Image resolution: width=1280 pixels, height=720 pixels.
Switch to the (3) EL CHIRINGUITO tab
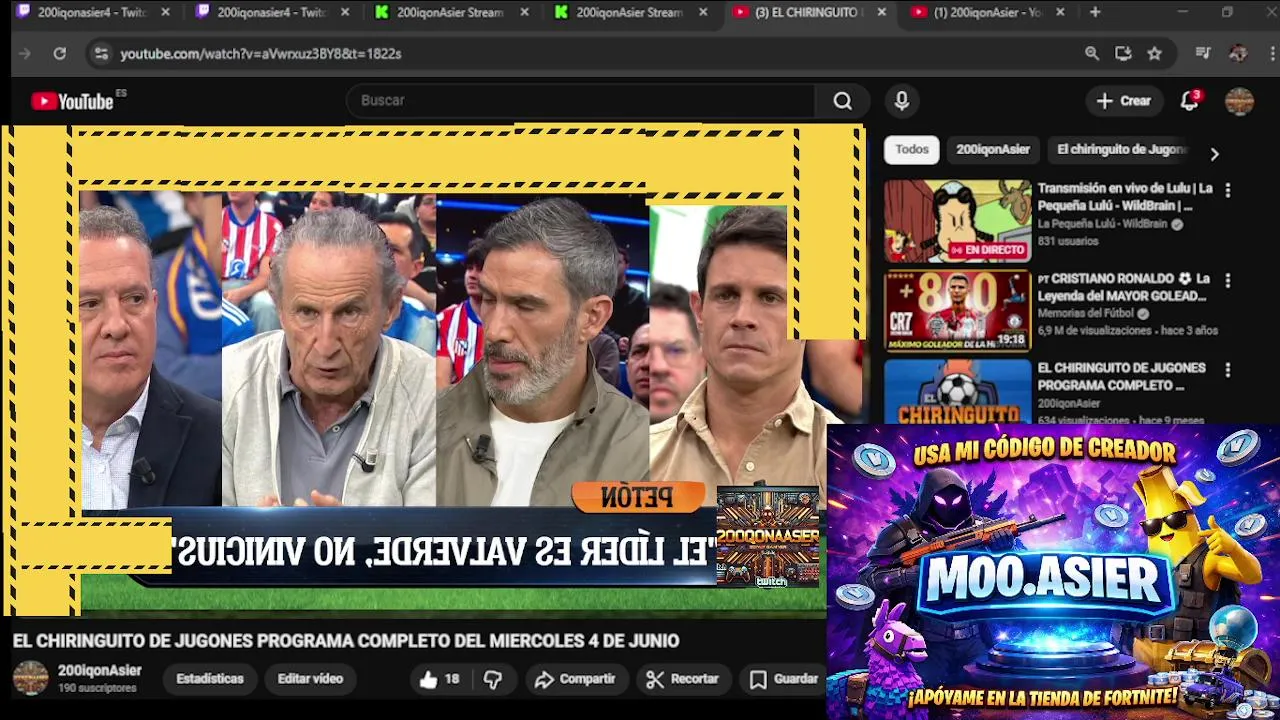coord(808,12)
